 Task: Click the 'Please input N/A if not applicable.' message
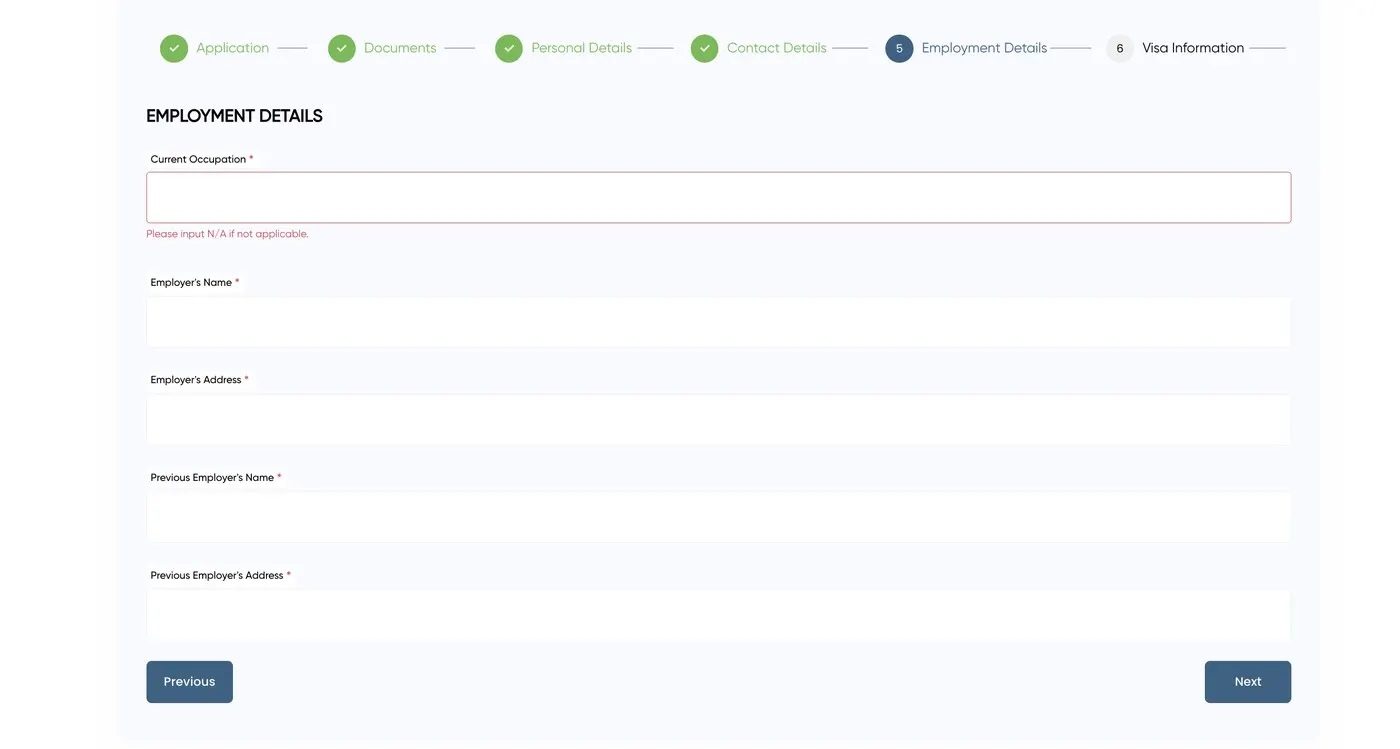[227, 234]
